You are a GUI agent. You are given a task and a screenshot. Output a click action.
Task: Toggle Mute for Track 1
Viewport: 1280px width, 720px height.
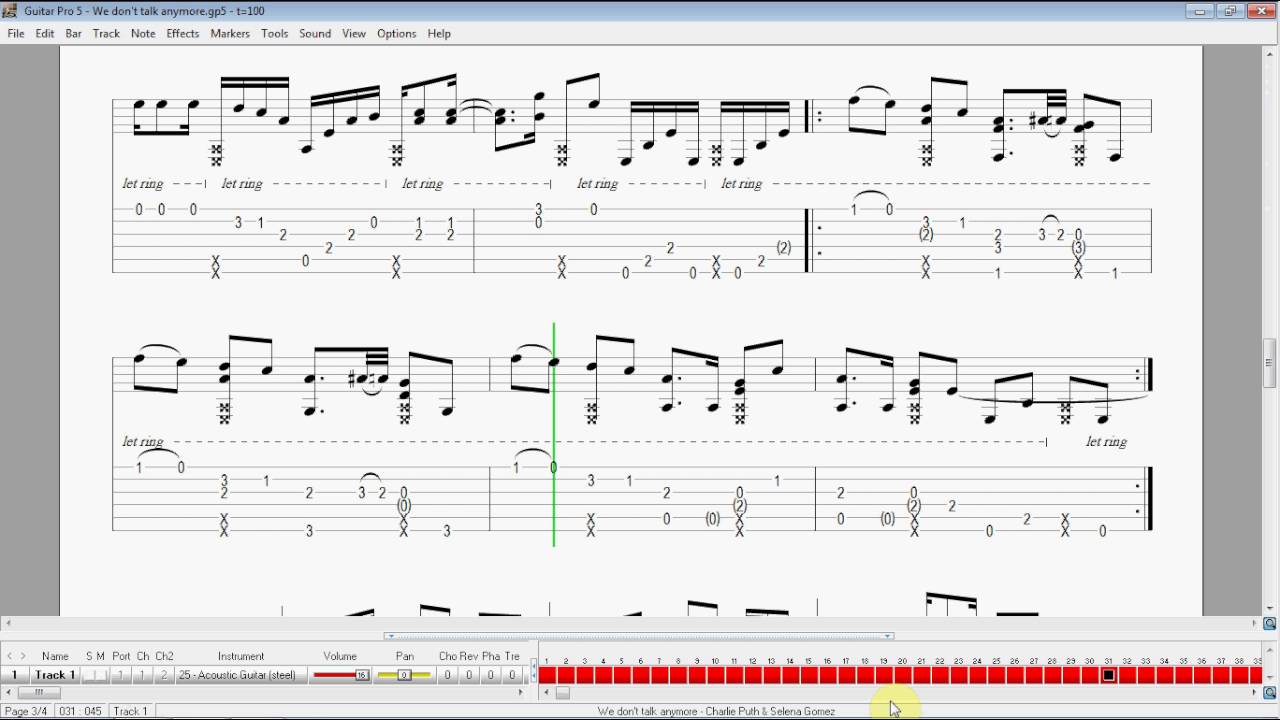pyautogui.click(x=101, y=675)
